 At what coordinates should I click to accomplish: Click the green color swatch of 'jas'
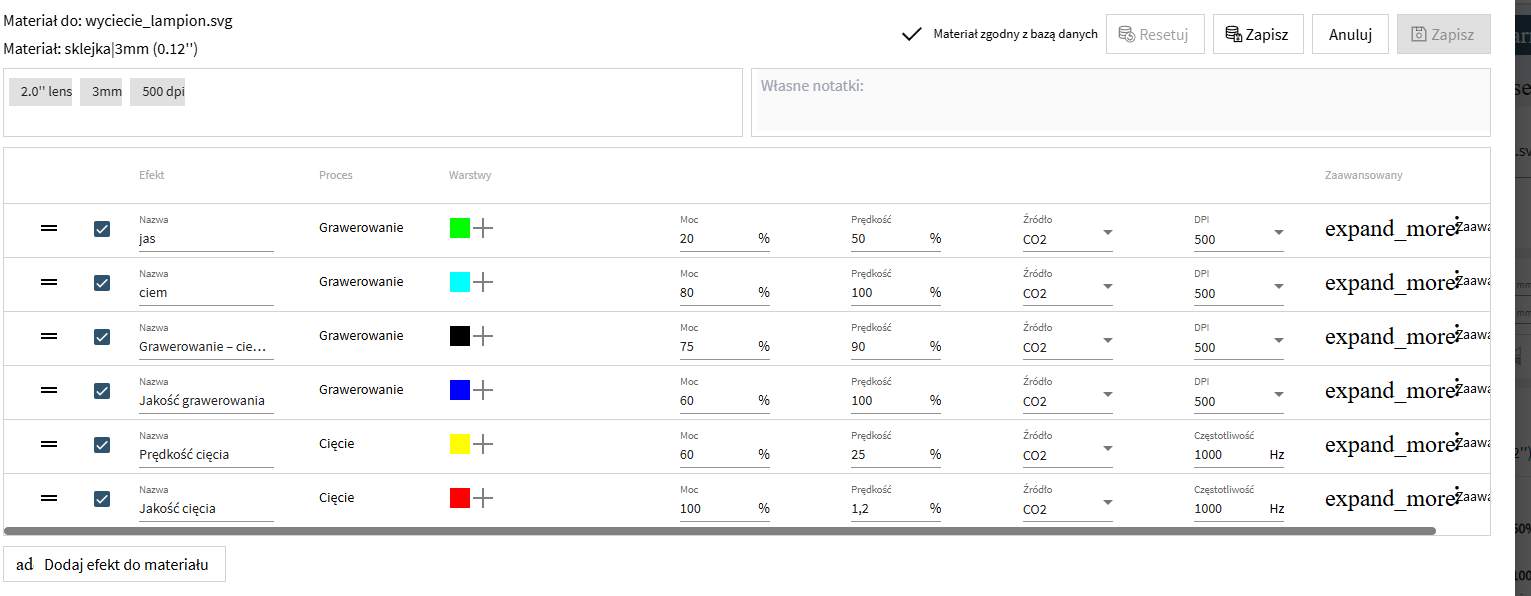(x=460, y=228)
